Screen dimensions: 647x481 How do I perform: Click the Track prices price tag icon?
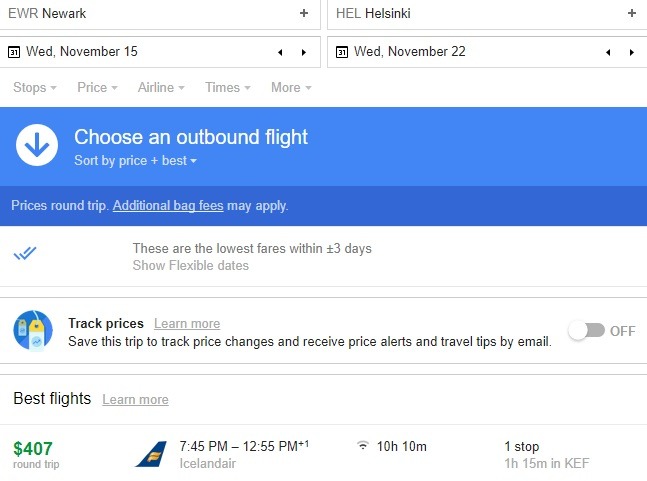click(33, 331)
